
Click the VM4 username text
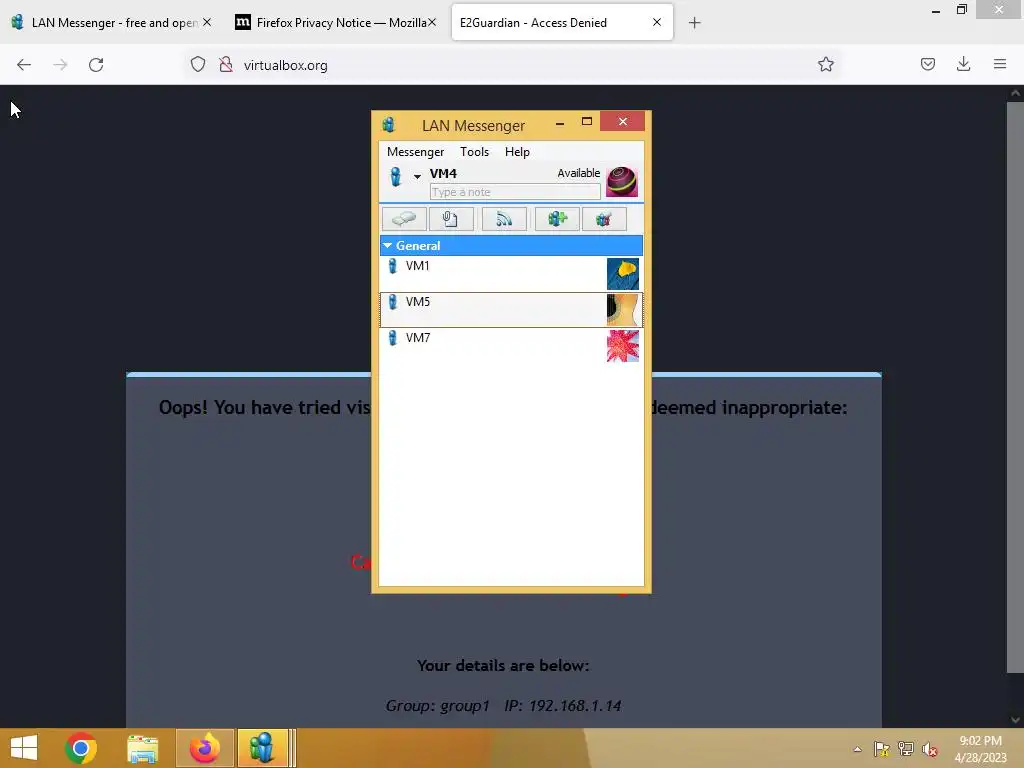click(x=443, y=174)
